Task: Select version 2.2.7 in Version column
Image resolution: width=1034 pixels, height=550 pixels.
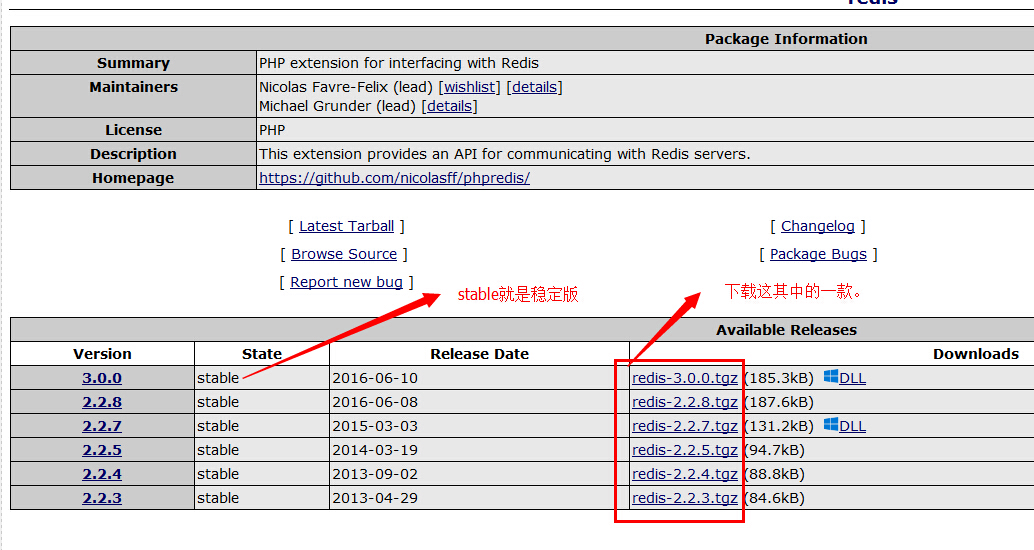Action: point(102,426)
